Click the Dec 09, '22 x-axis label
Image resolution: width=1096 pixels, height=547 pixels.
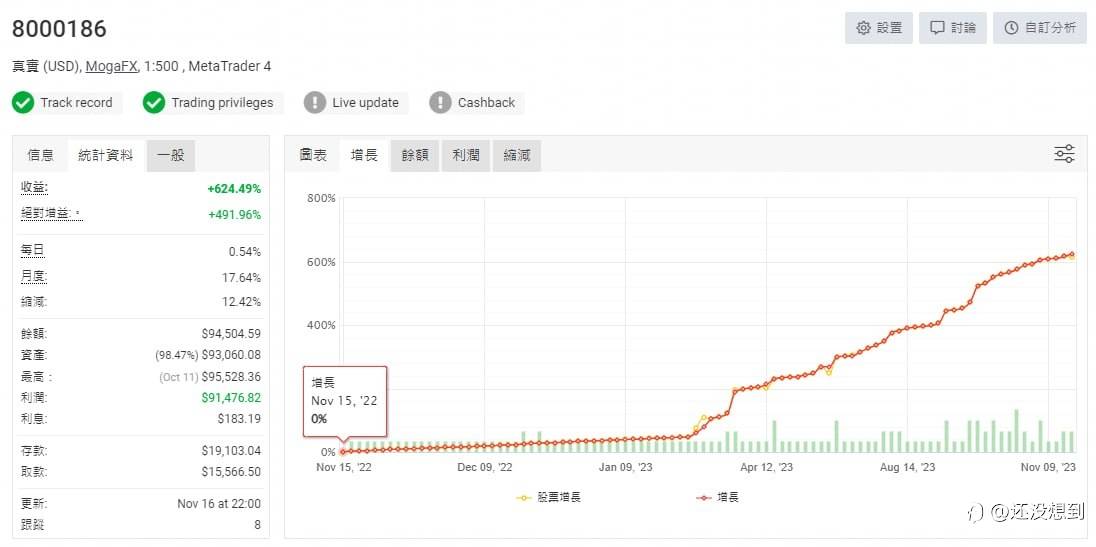point(485,467)
